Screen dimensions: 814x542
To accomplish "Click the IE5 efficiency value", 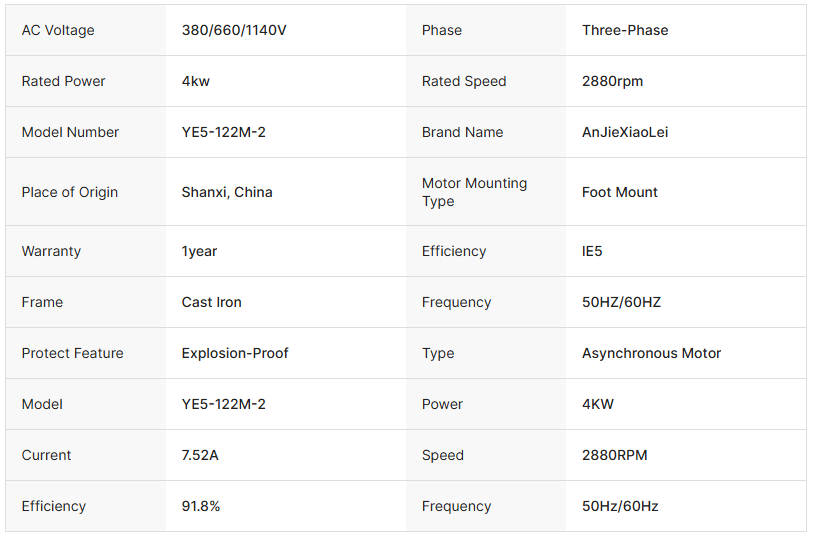I will pyautogui.click(x=592, y=251).
